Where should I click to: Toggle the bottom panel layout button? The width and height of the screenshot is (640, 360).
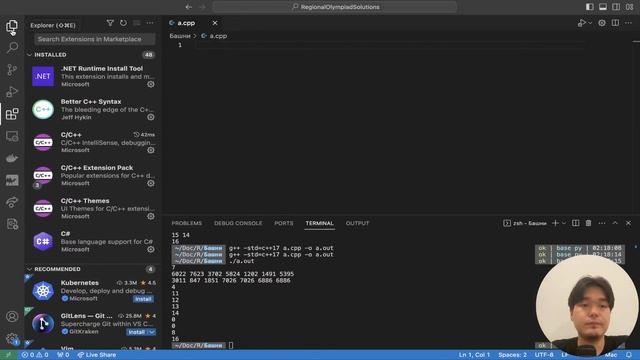tap(603, 7)
